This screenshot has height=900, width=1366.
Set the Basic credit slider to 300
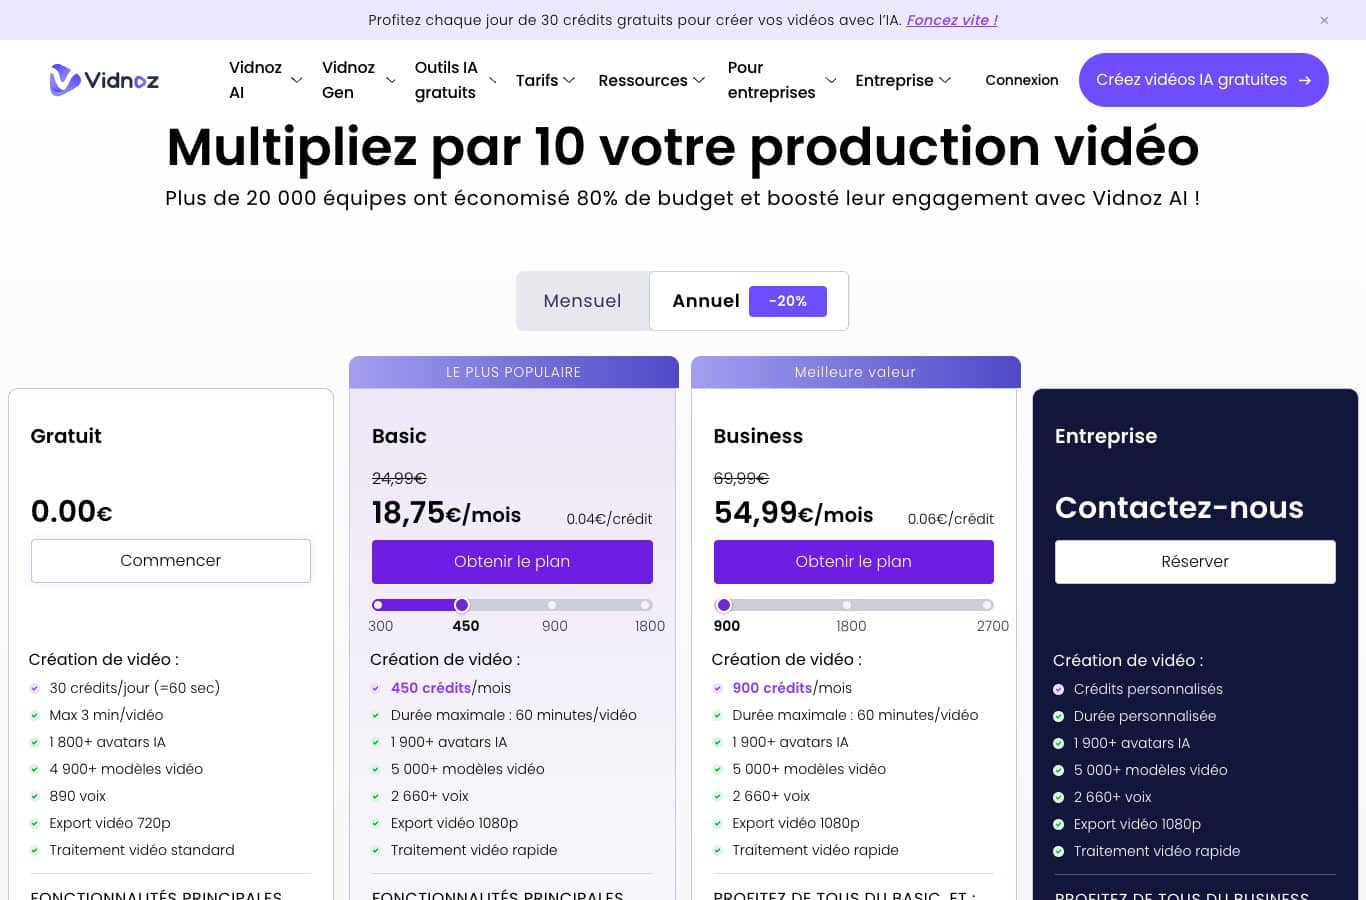[x=378, y=605]
